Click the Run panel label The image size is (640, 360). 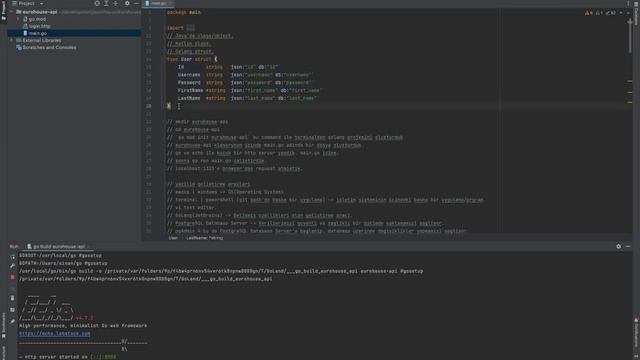(x=14, y=247)
